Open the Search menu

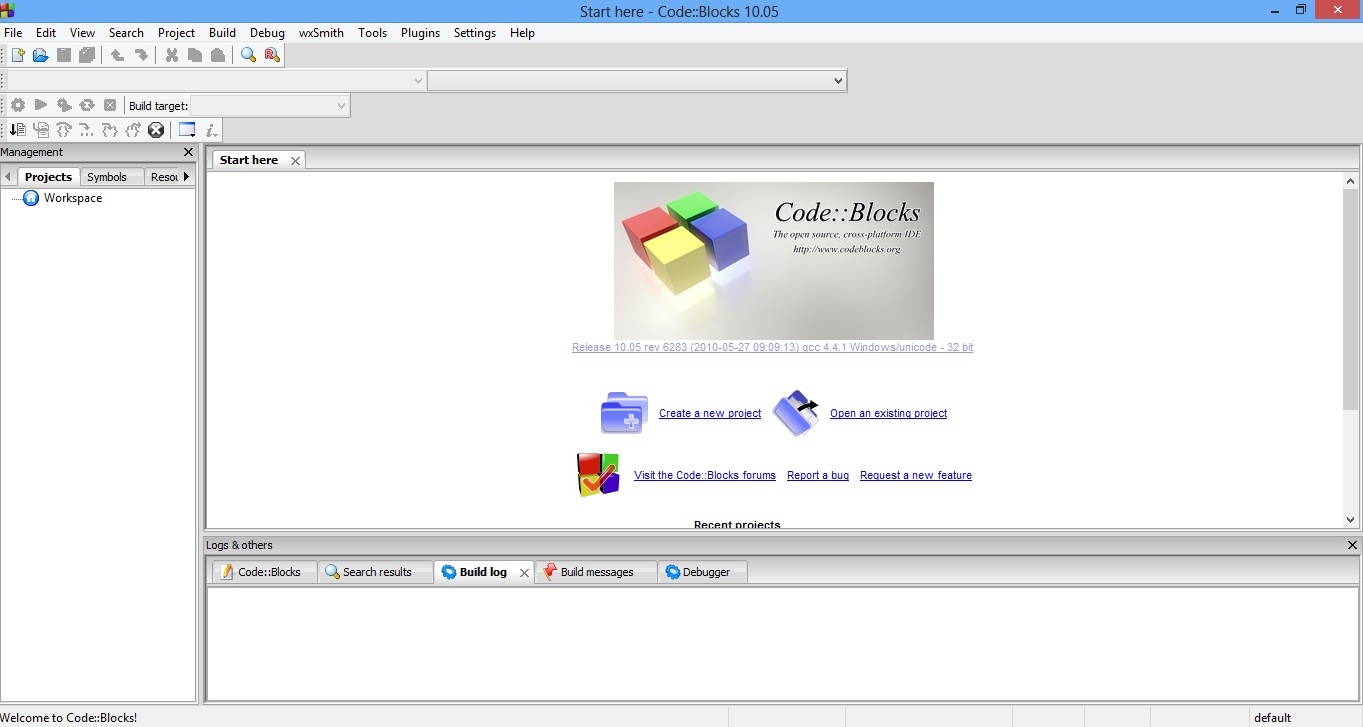[x=126, y=33]
